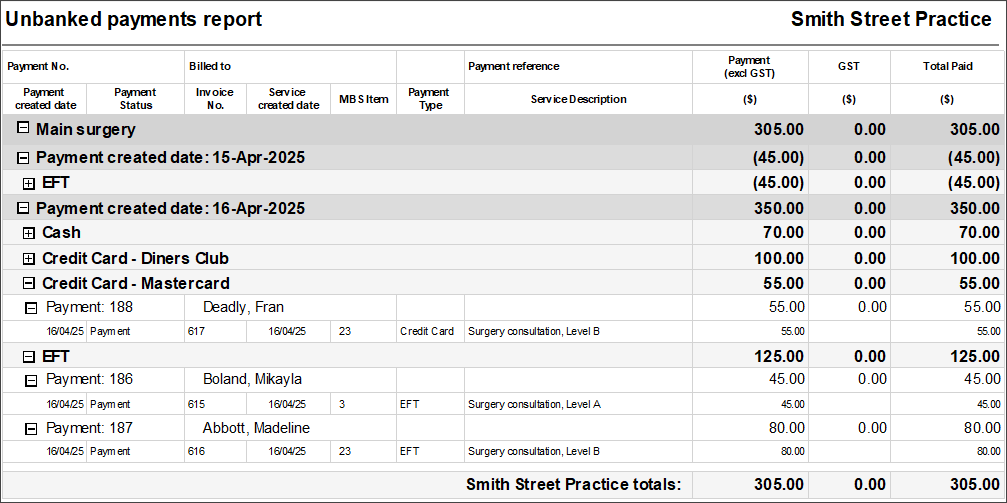Click the Total Paid column header

[x=948, y=66]
